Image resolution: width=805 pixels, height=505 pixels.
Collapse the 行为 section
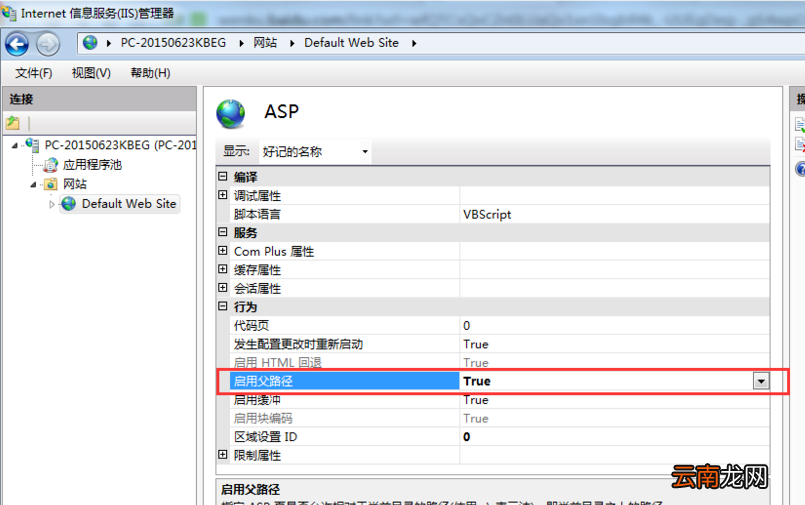click(x=222, y=306)
